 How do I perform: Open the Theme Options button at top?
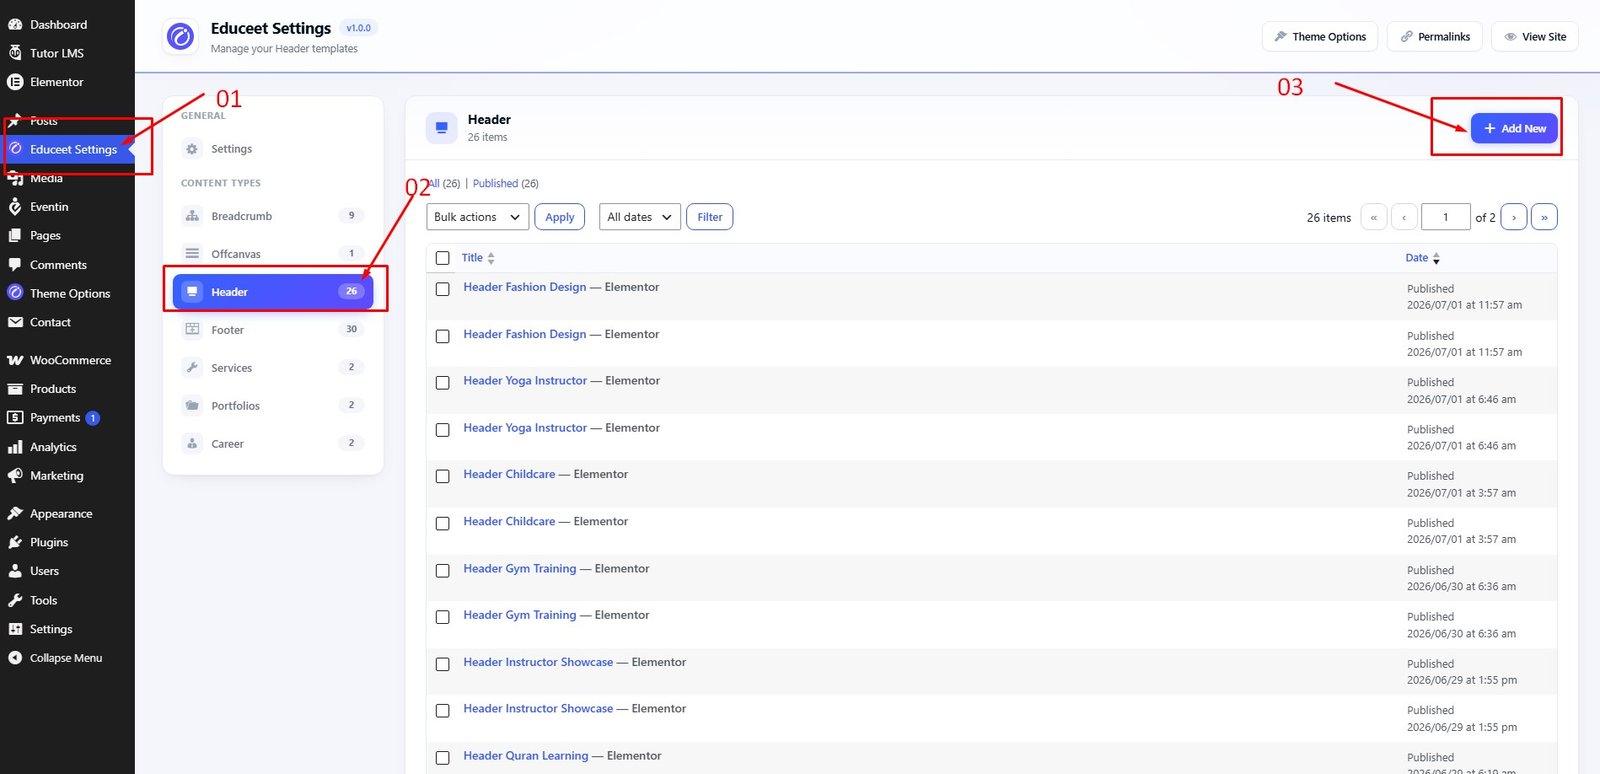(1320, 37)
